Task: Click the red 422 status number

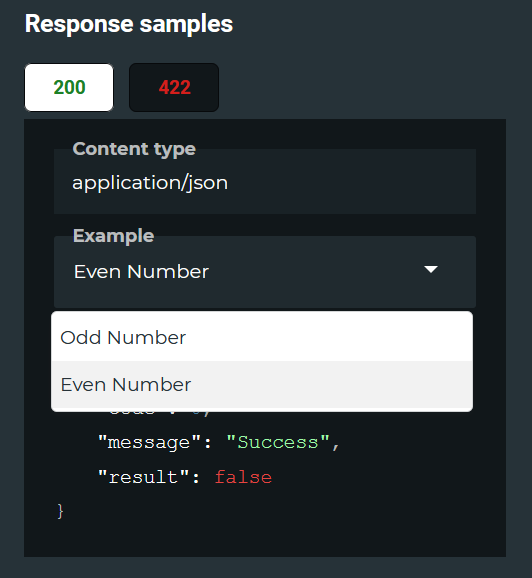Action: pos(175,87)
